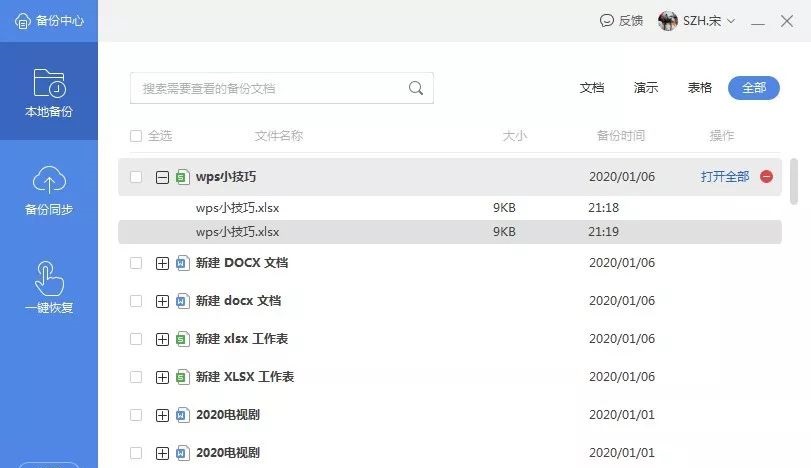Expand the 新建 DOCX 文档 backup group
Screen dimensions: 811x468
162,263
